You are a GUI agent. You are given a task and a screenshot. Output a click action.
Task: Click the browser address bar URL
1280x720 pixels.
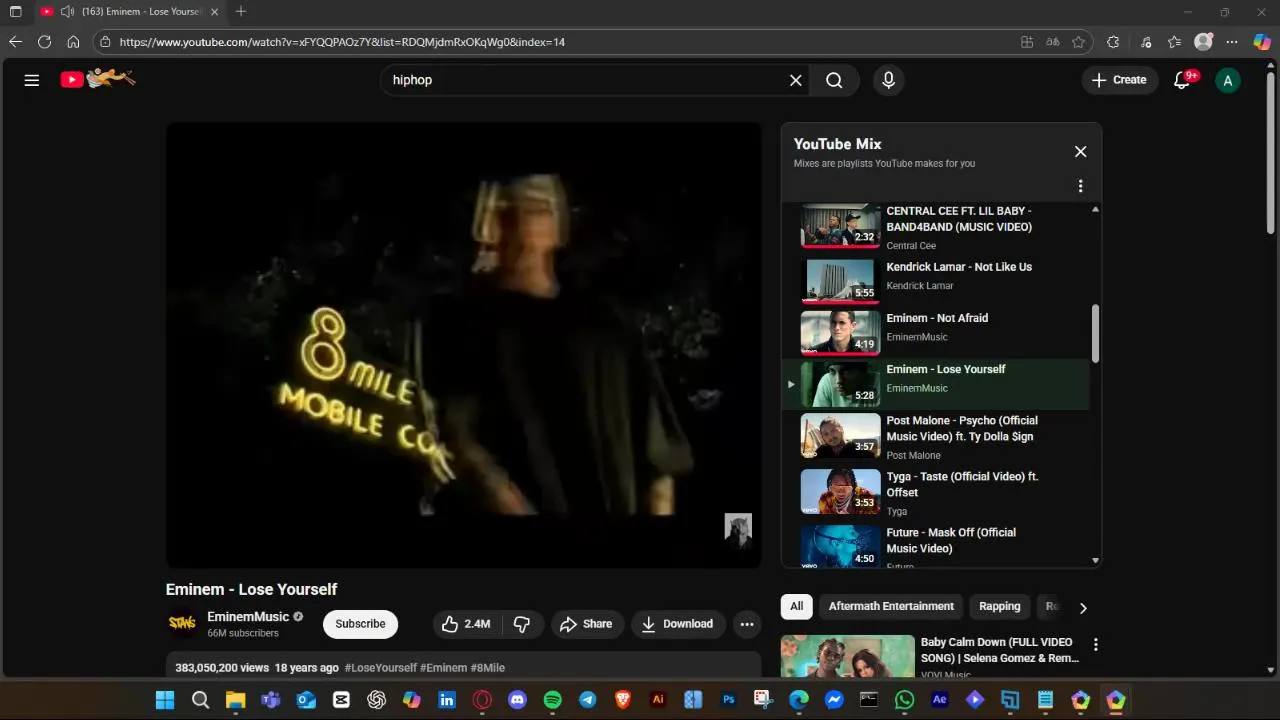coord(342,42)
